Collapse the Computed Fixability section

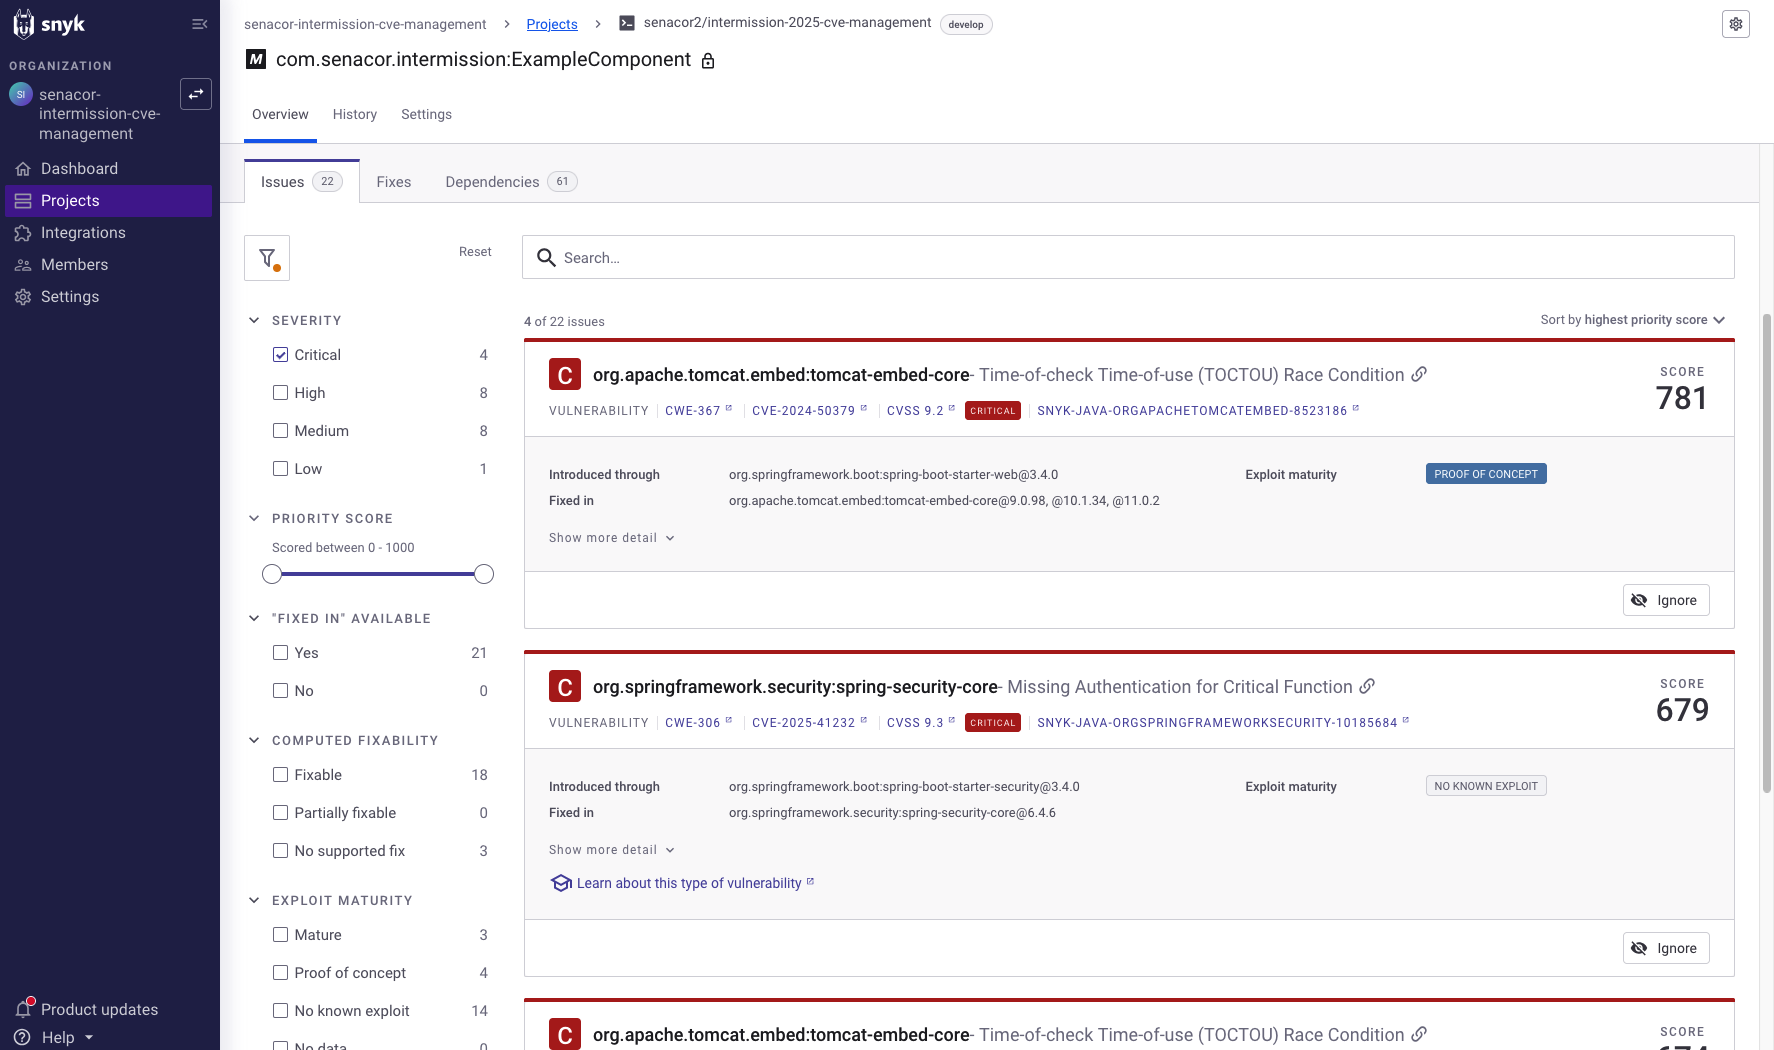coord(254,740)
